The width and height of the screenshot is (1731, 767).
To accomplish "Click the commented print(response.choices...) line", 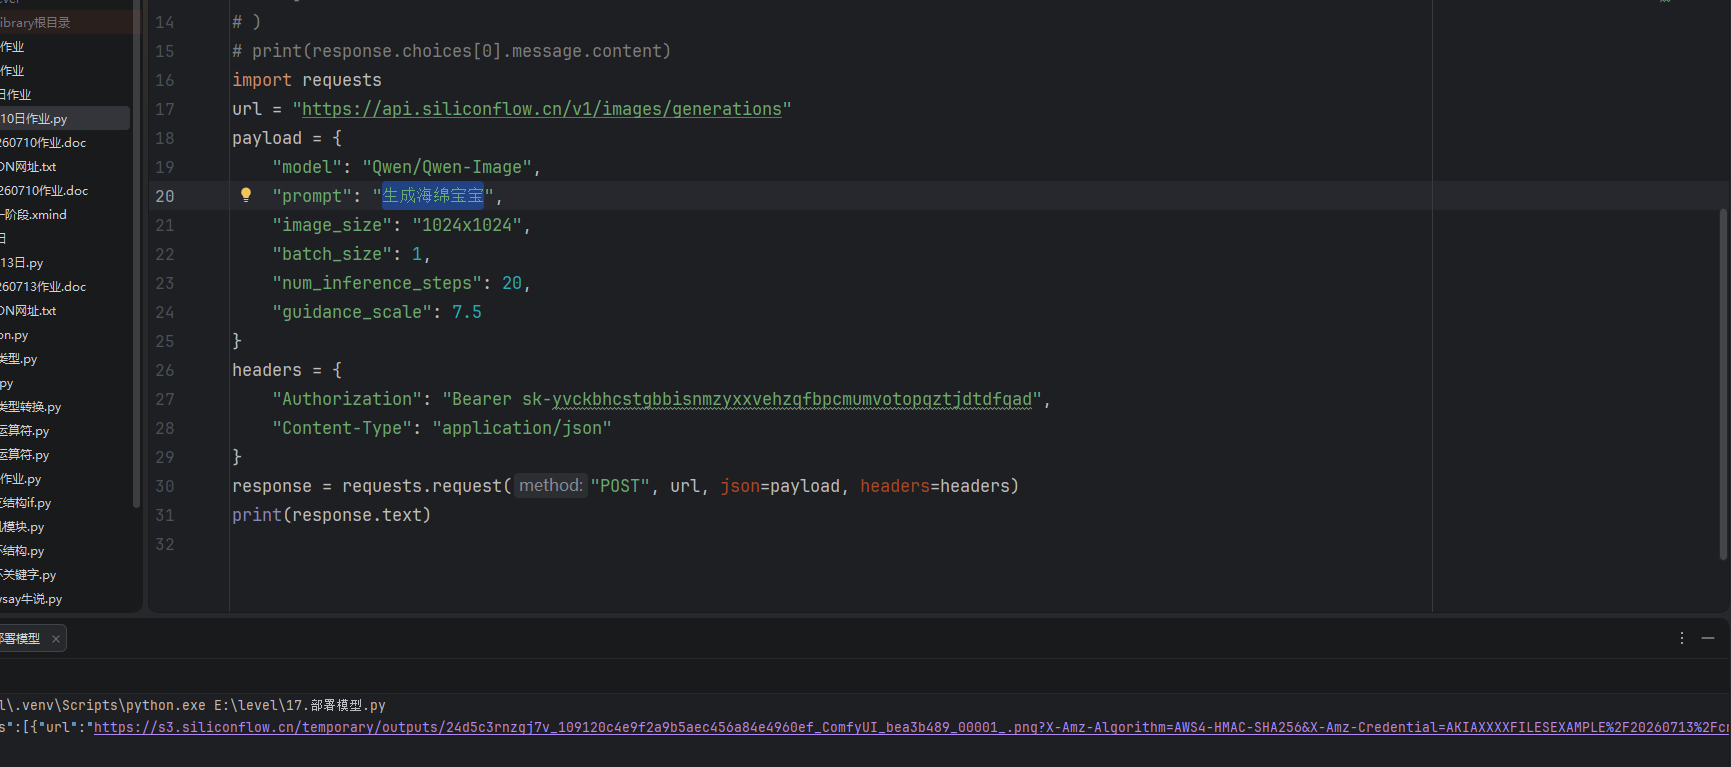I will pyautogui.click(x=452, y=51).
